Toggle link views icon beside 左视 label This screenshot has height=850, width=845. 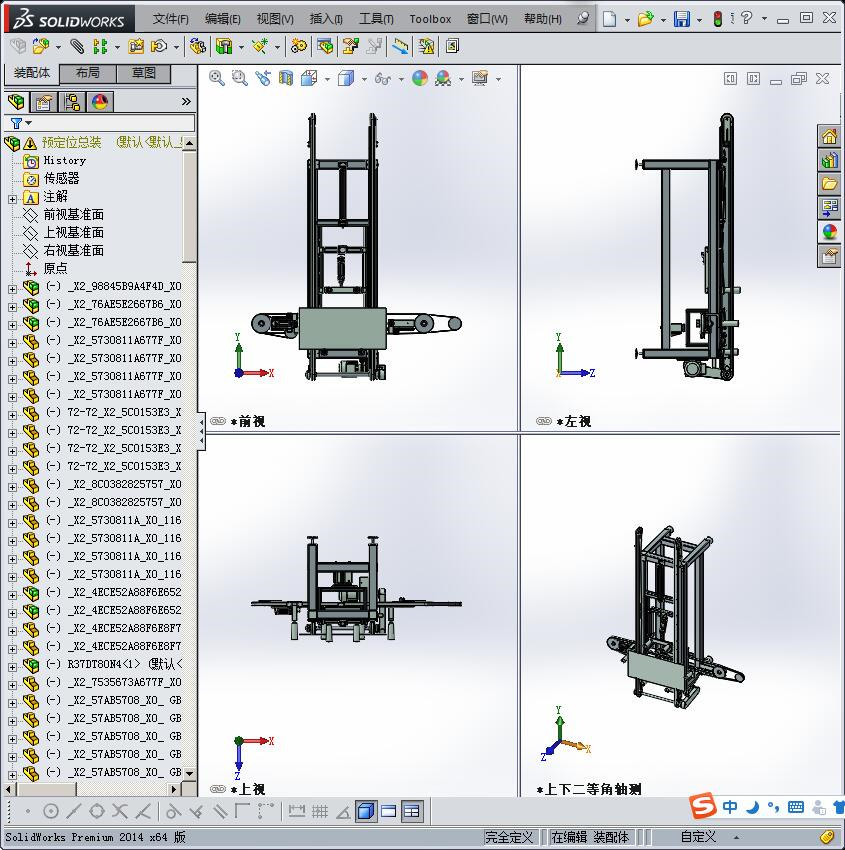[x=544, y=421]
